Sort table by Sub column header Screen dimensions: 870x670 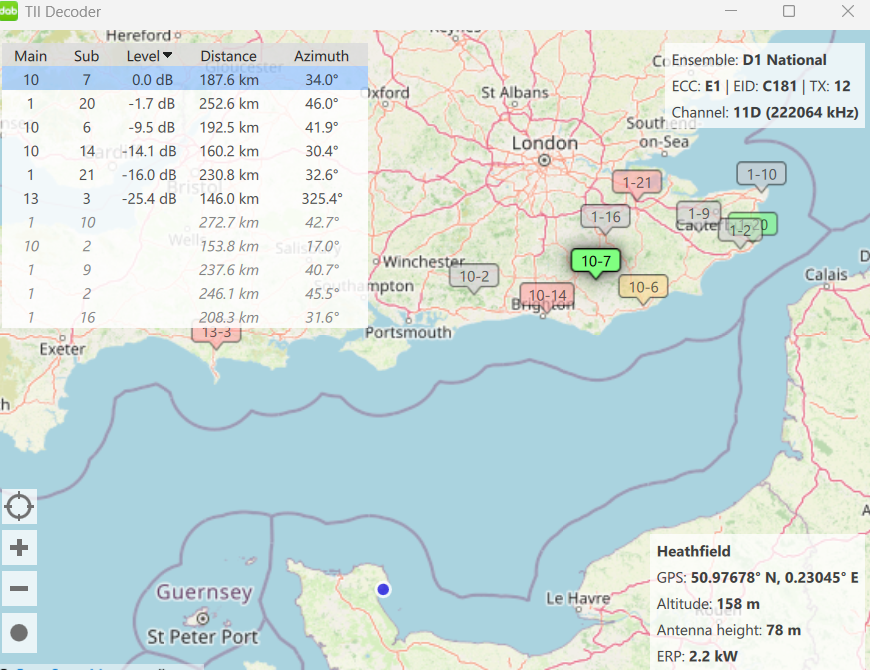click(87, 56)
